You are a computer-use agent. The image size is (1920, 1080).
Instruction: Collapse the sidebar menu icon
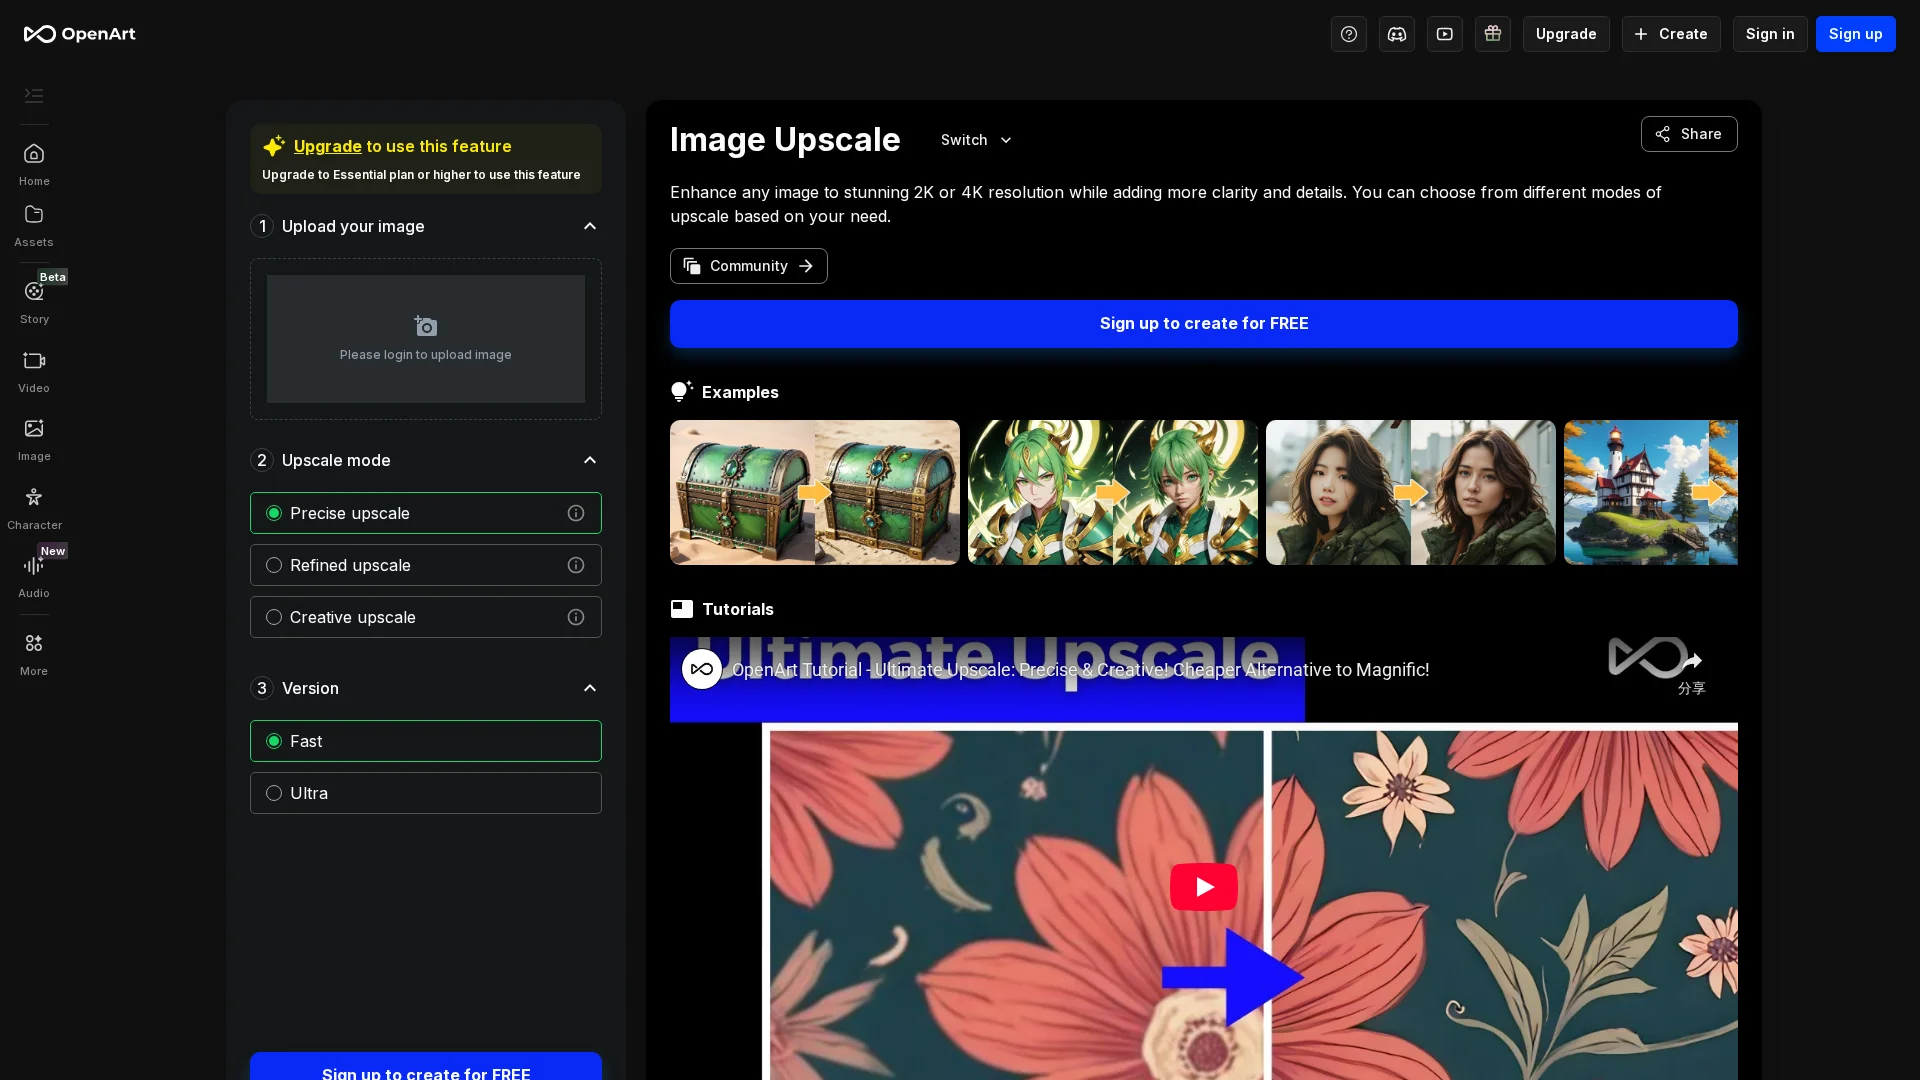(x=34, y=96)
